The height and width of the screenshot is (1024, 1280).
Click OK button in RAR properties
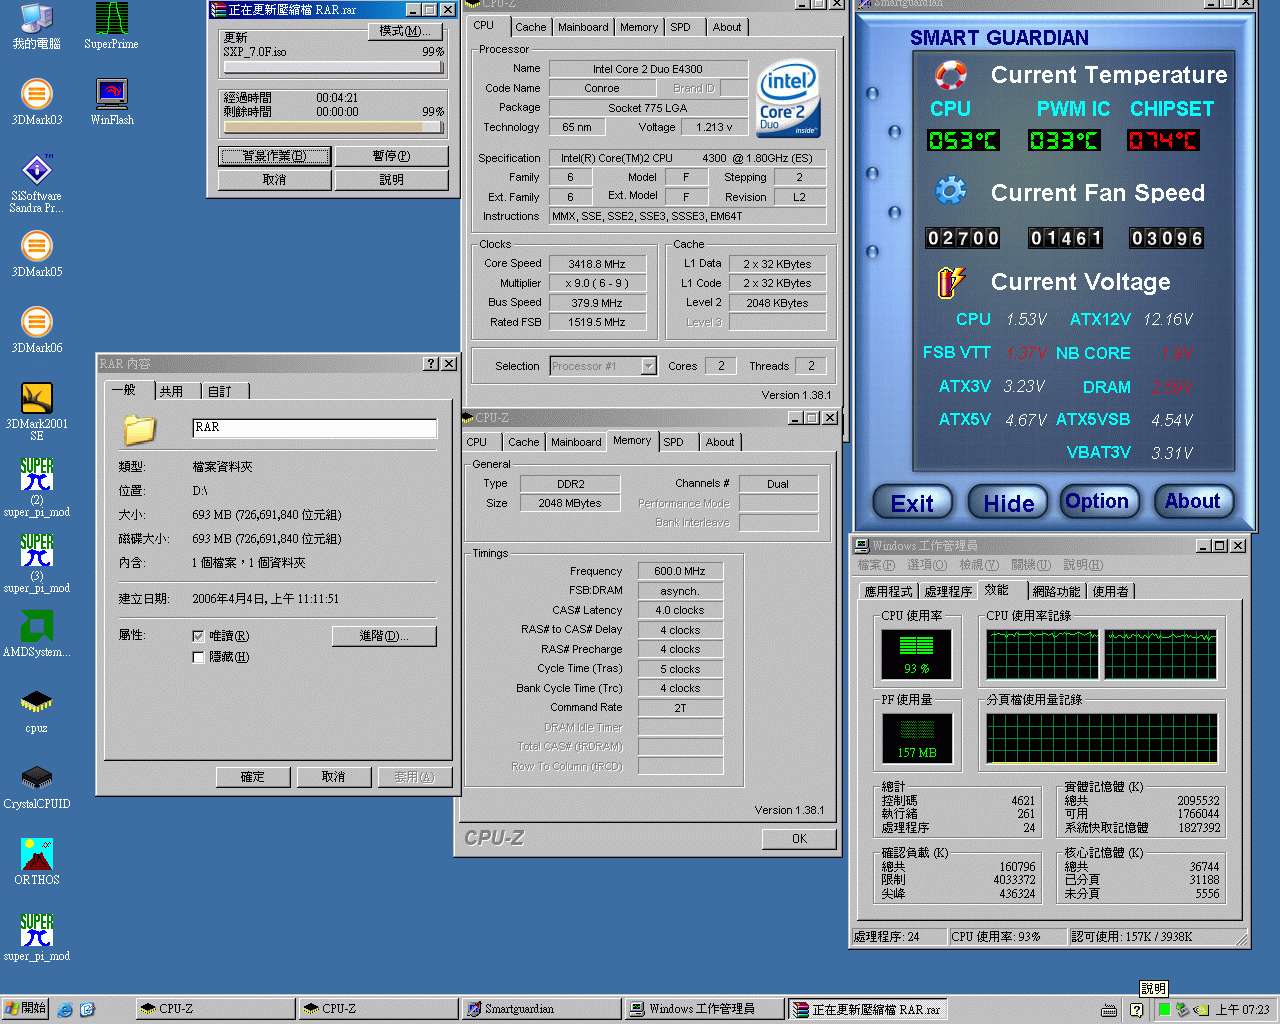tap(253, 777)
